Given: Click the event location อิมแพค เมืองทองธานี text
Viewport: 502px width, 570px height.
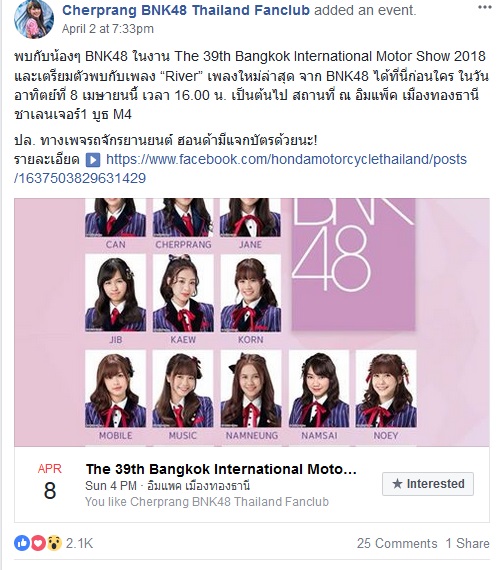Looking at the screenshot, I should pyautogui.click(x=218, y=486).
